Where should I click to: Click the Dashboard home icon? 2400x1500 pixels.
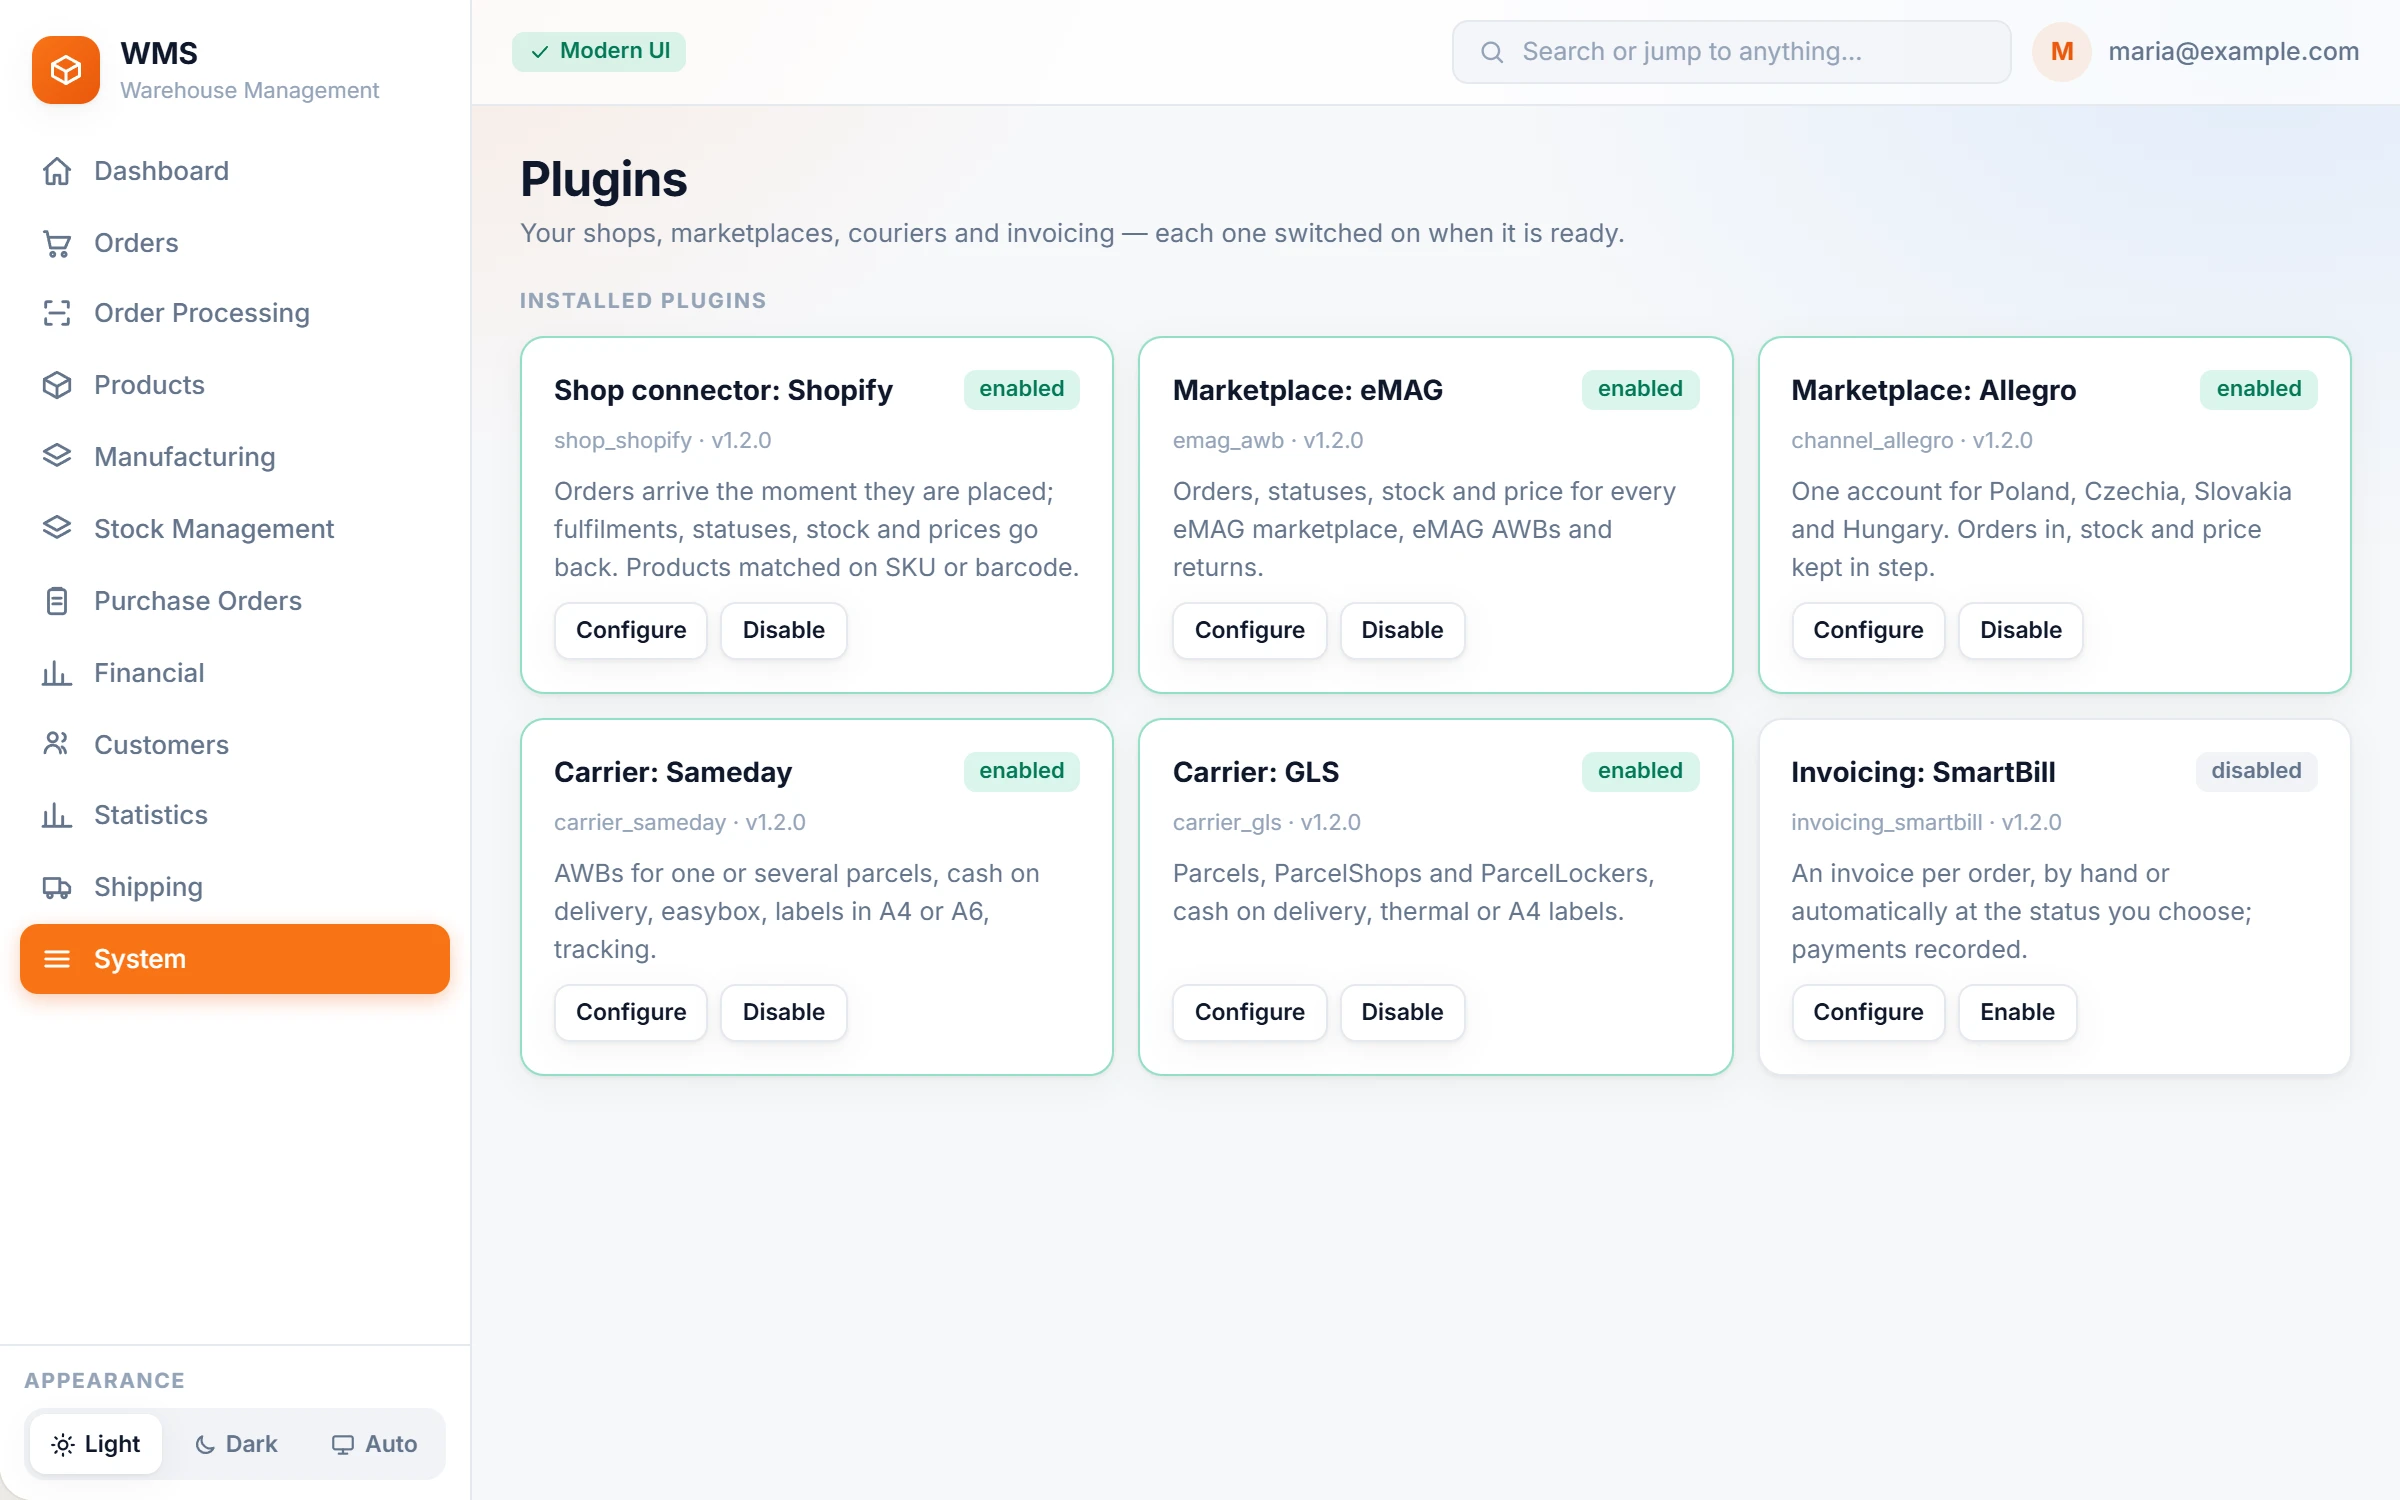pyautogui.click(x=57, y=171)
